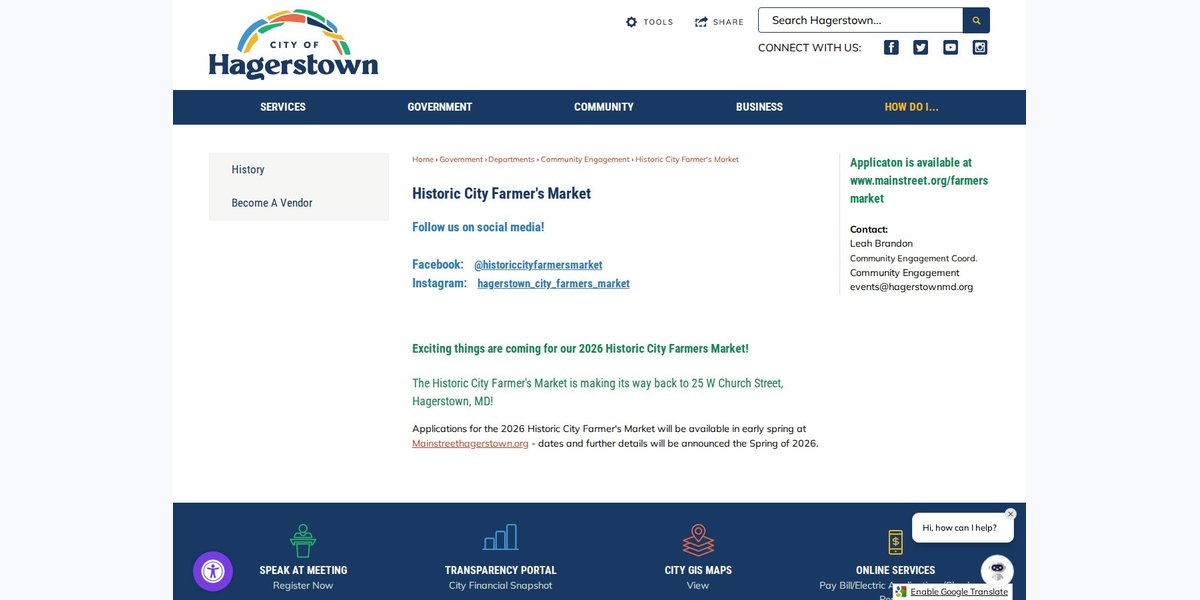
Task: Expand the How Do I... menu
Action: click(911, 107)
